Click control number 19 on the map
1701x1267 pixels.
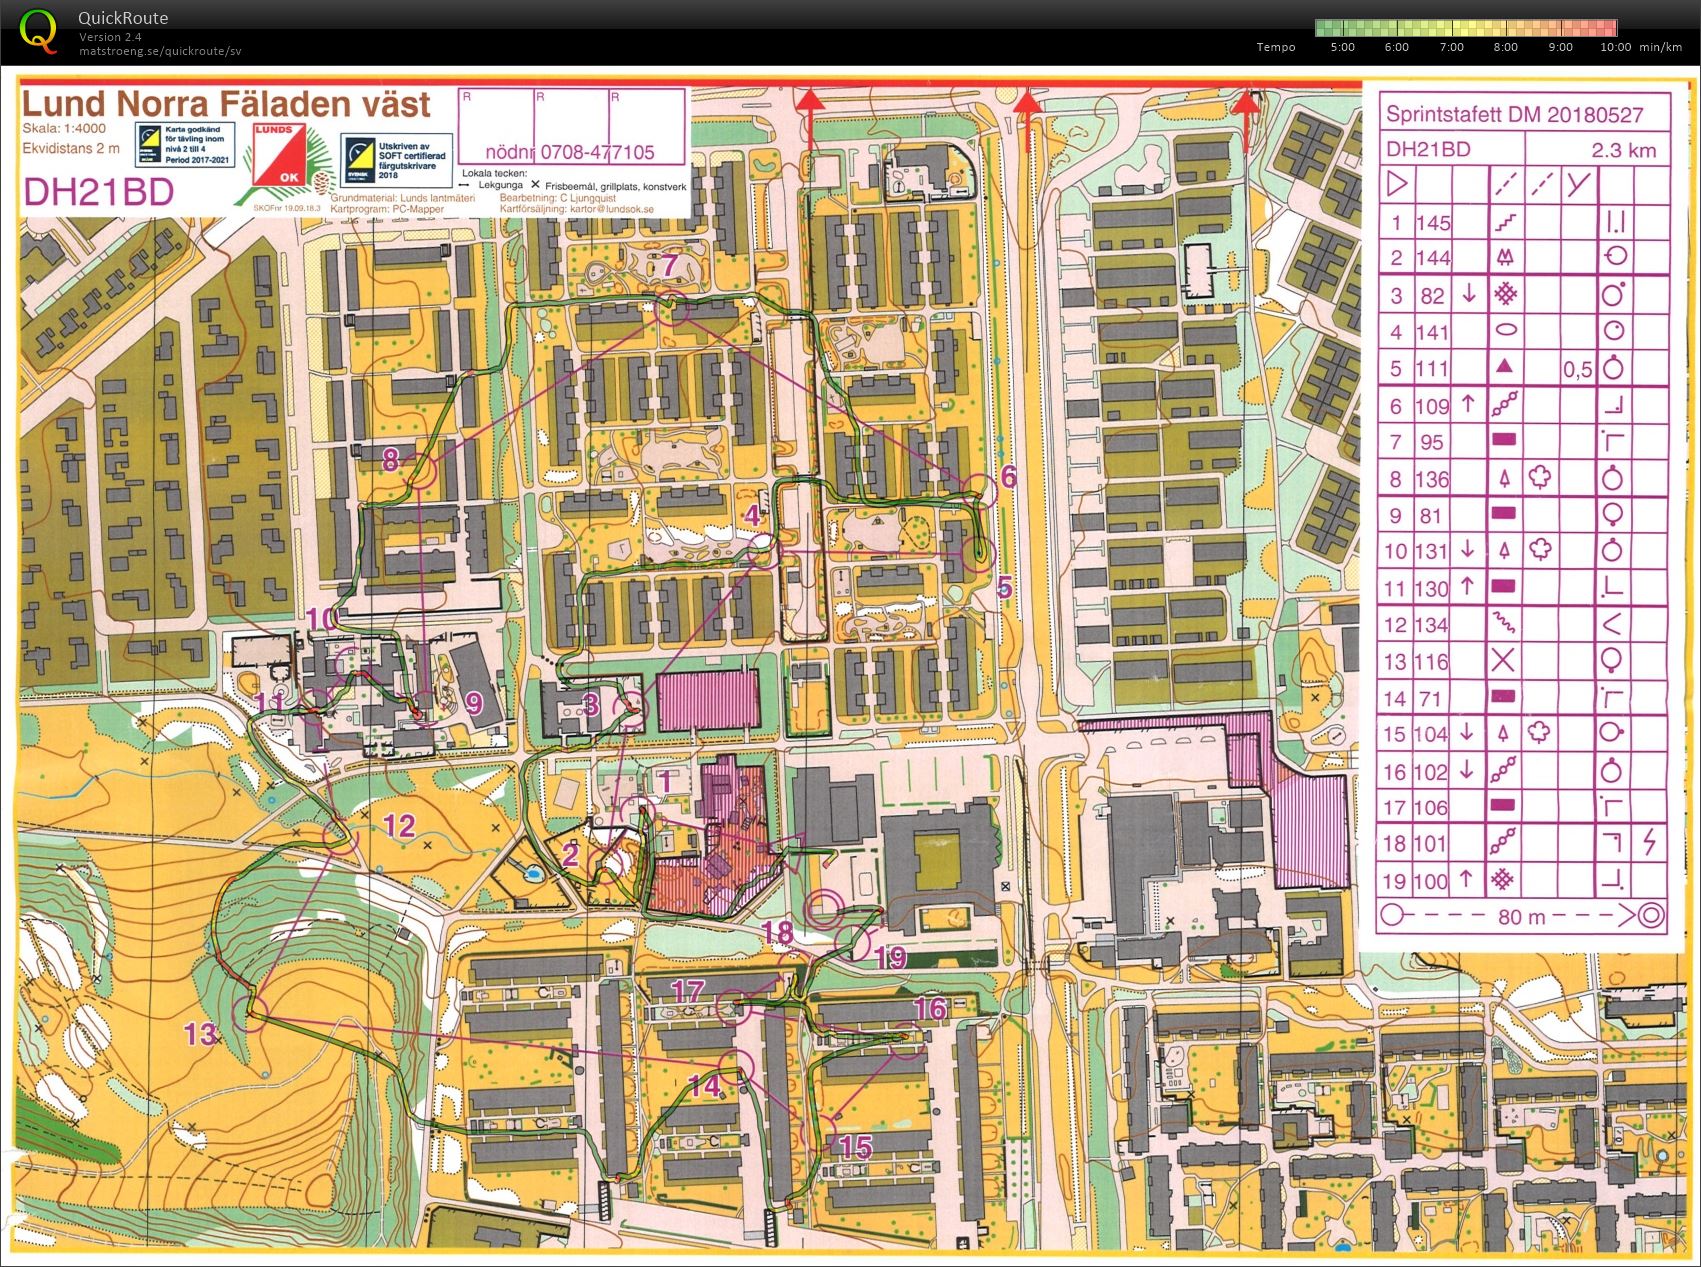pos(890,958)
